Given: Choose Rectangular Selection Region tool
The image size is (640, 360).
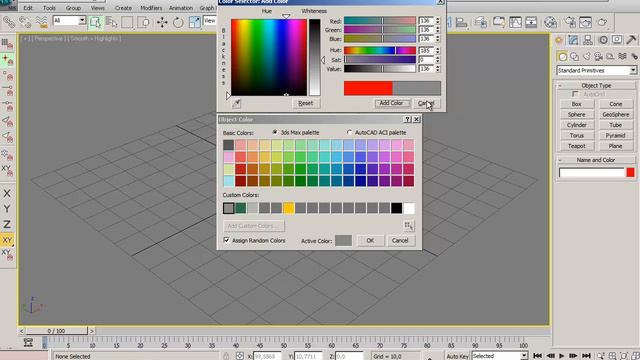Looking at the screenshot, I should tap(127, 22).
